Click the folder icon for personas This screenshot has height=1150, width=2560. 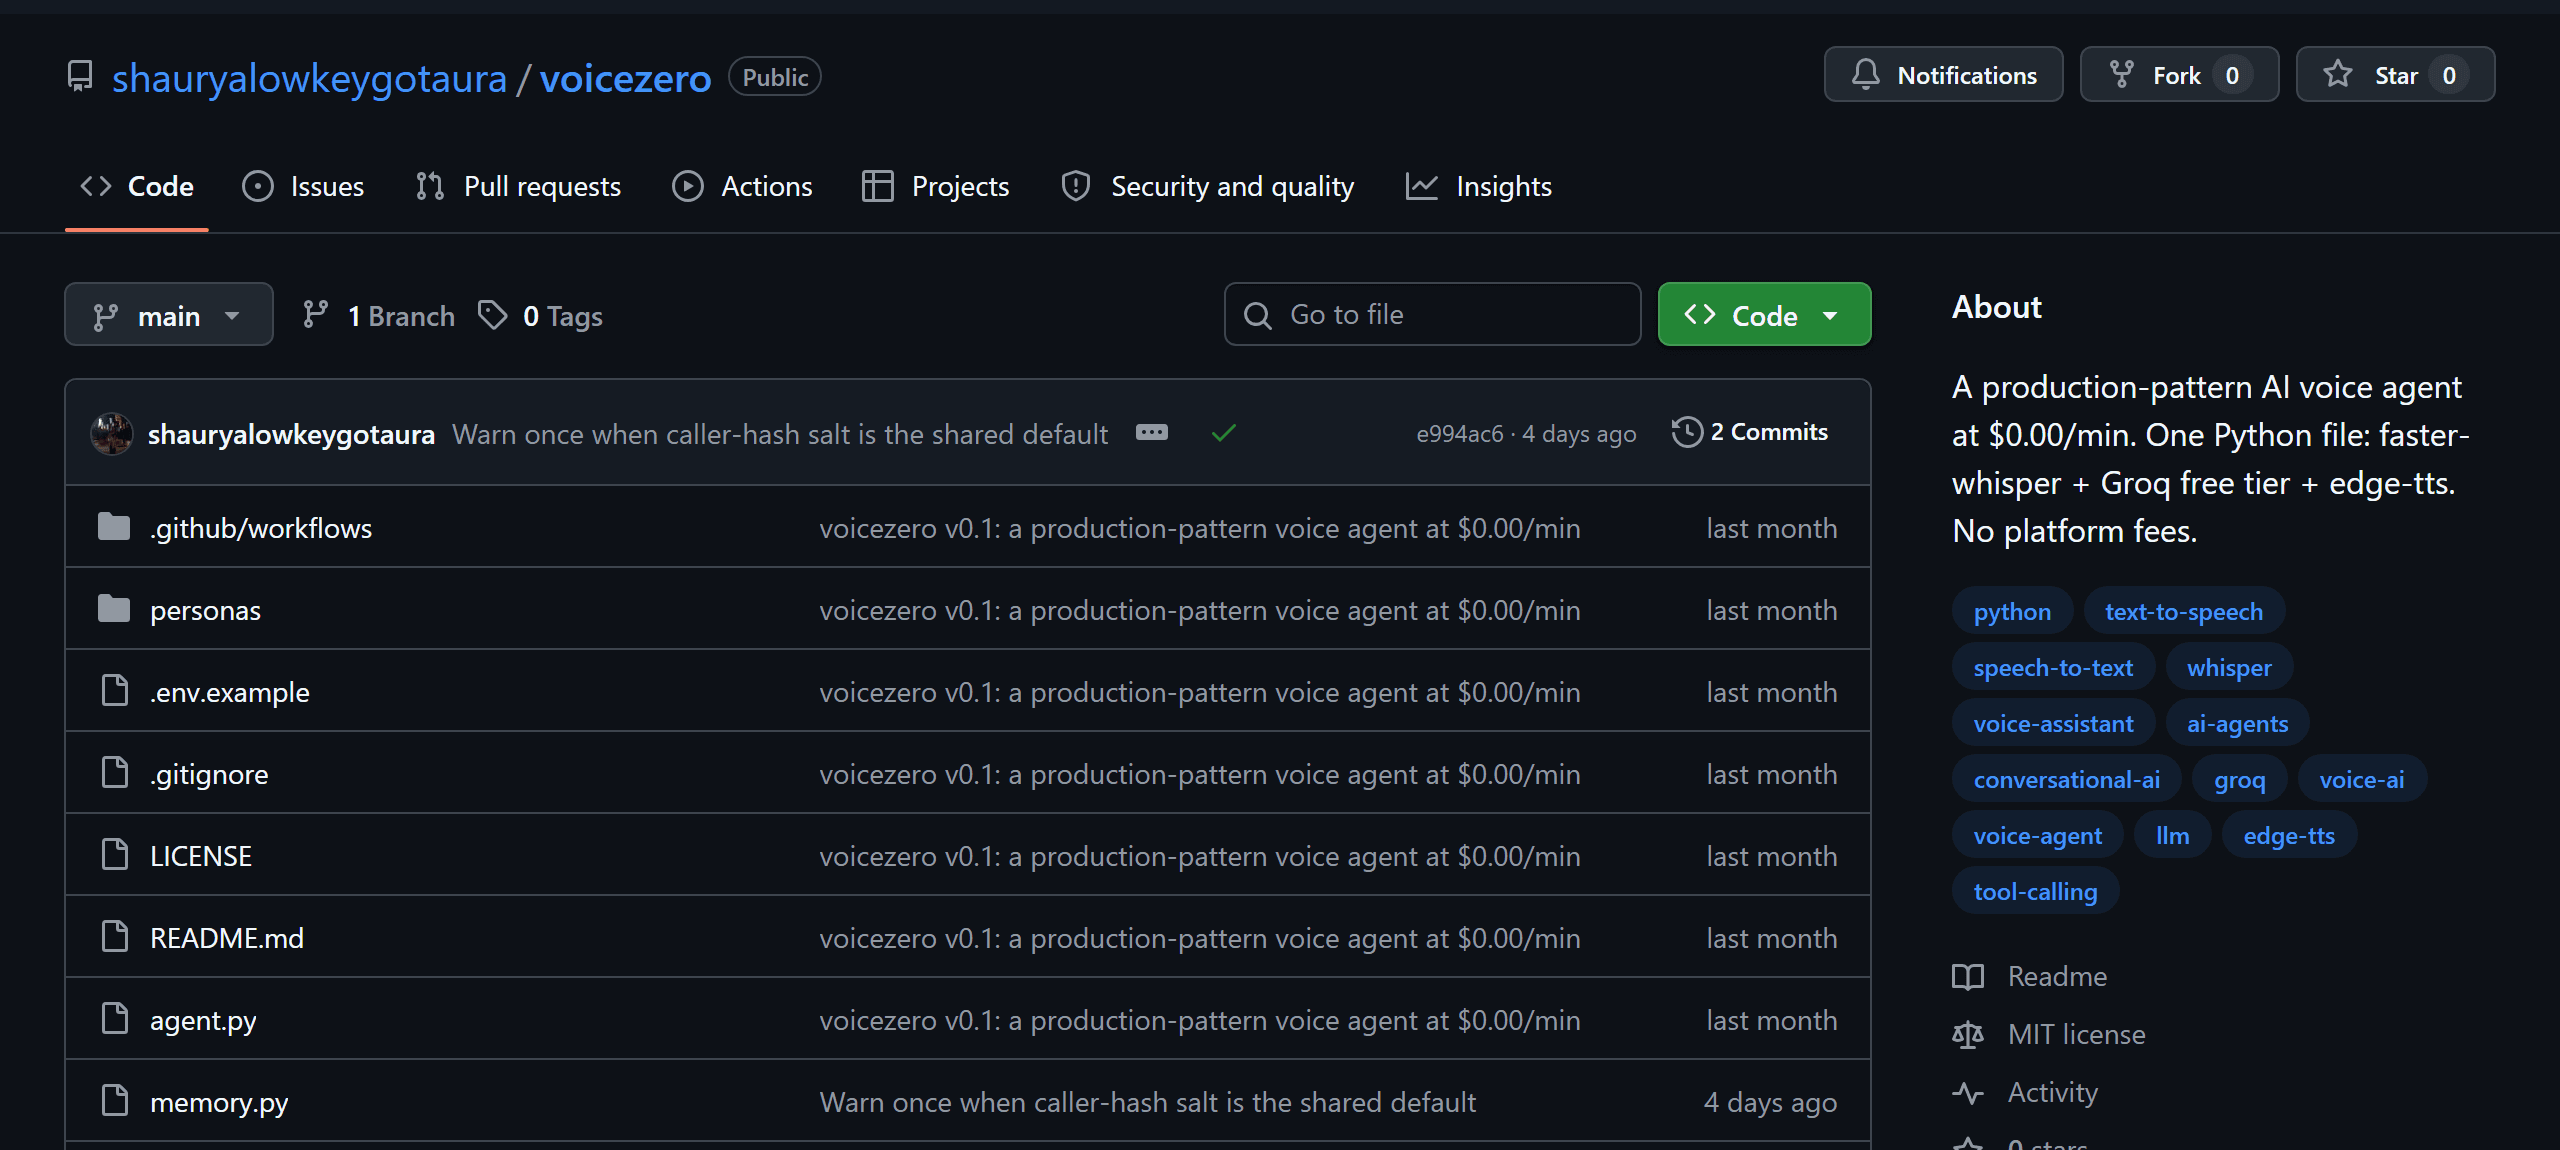tap(114, 609)
